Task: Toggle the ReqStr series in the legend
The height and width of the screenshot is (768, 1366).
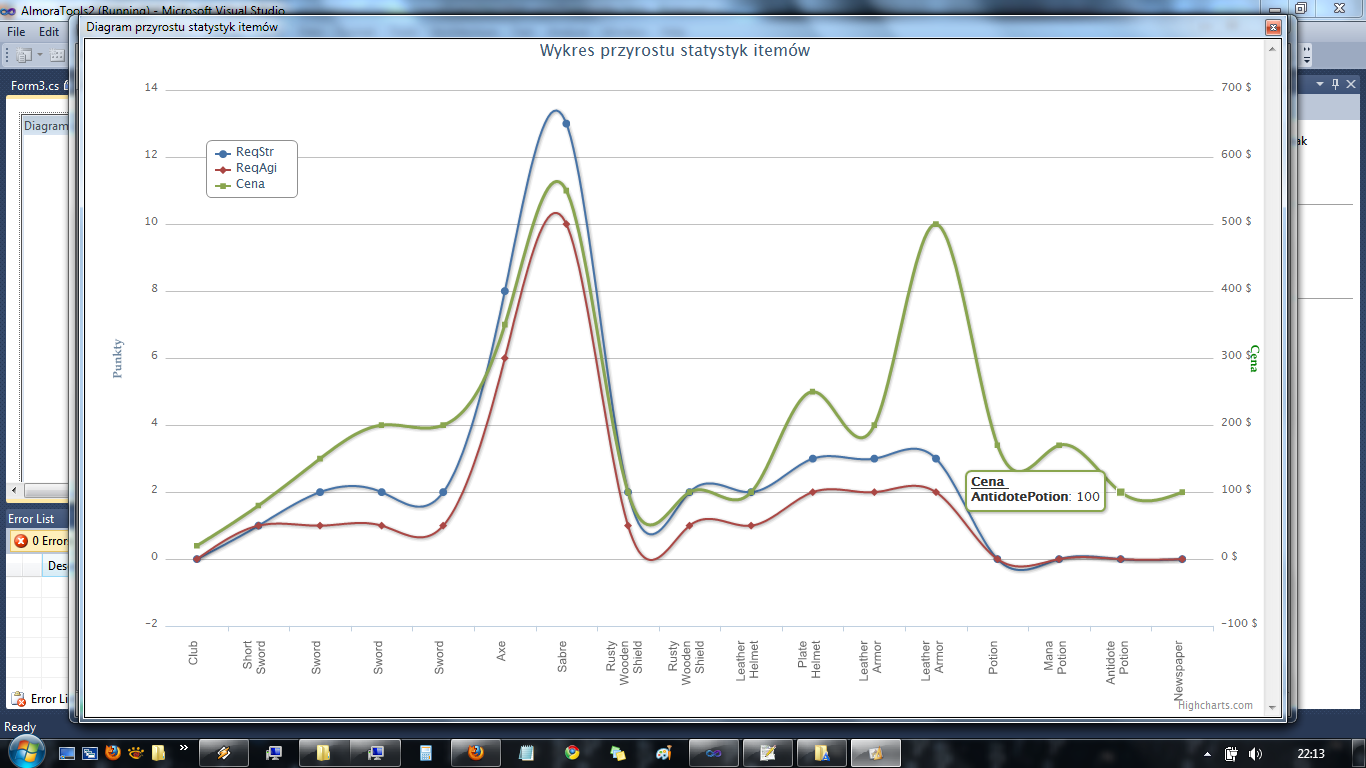Action: tap(254, 152)
